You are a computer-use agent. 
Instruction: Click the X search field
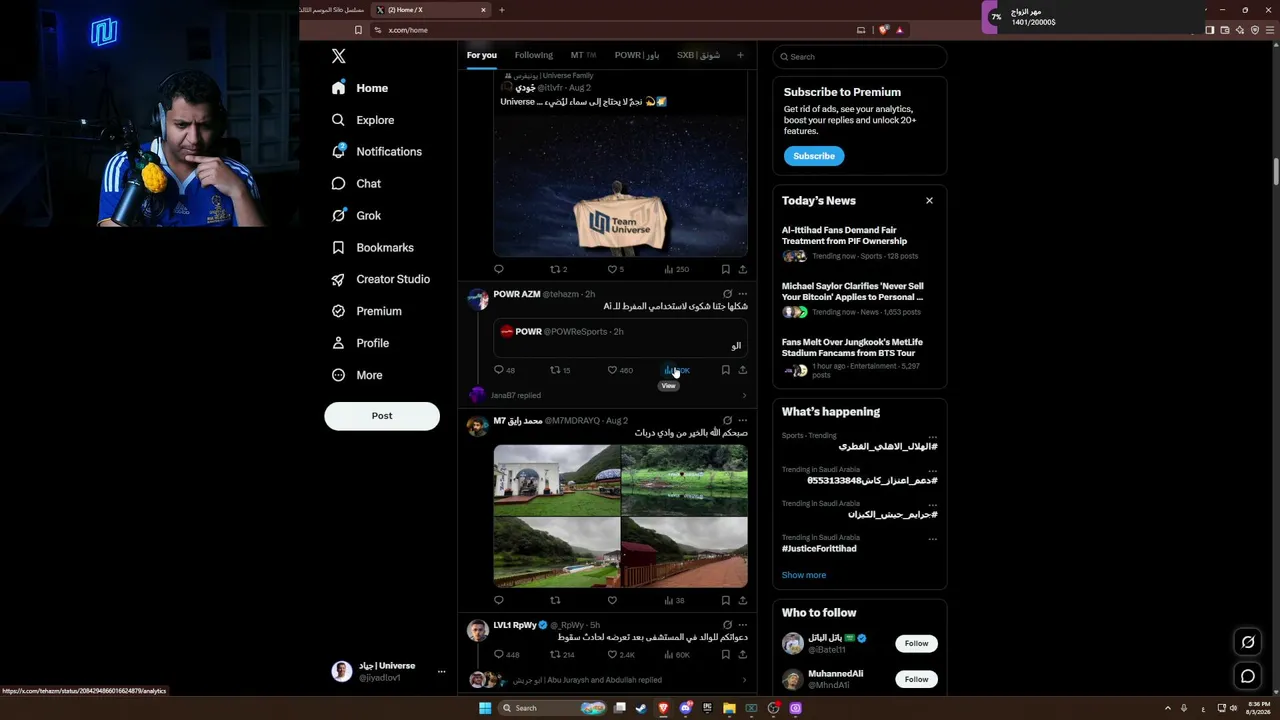click(x=860, y=57)
